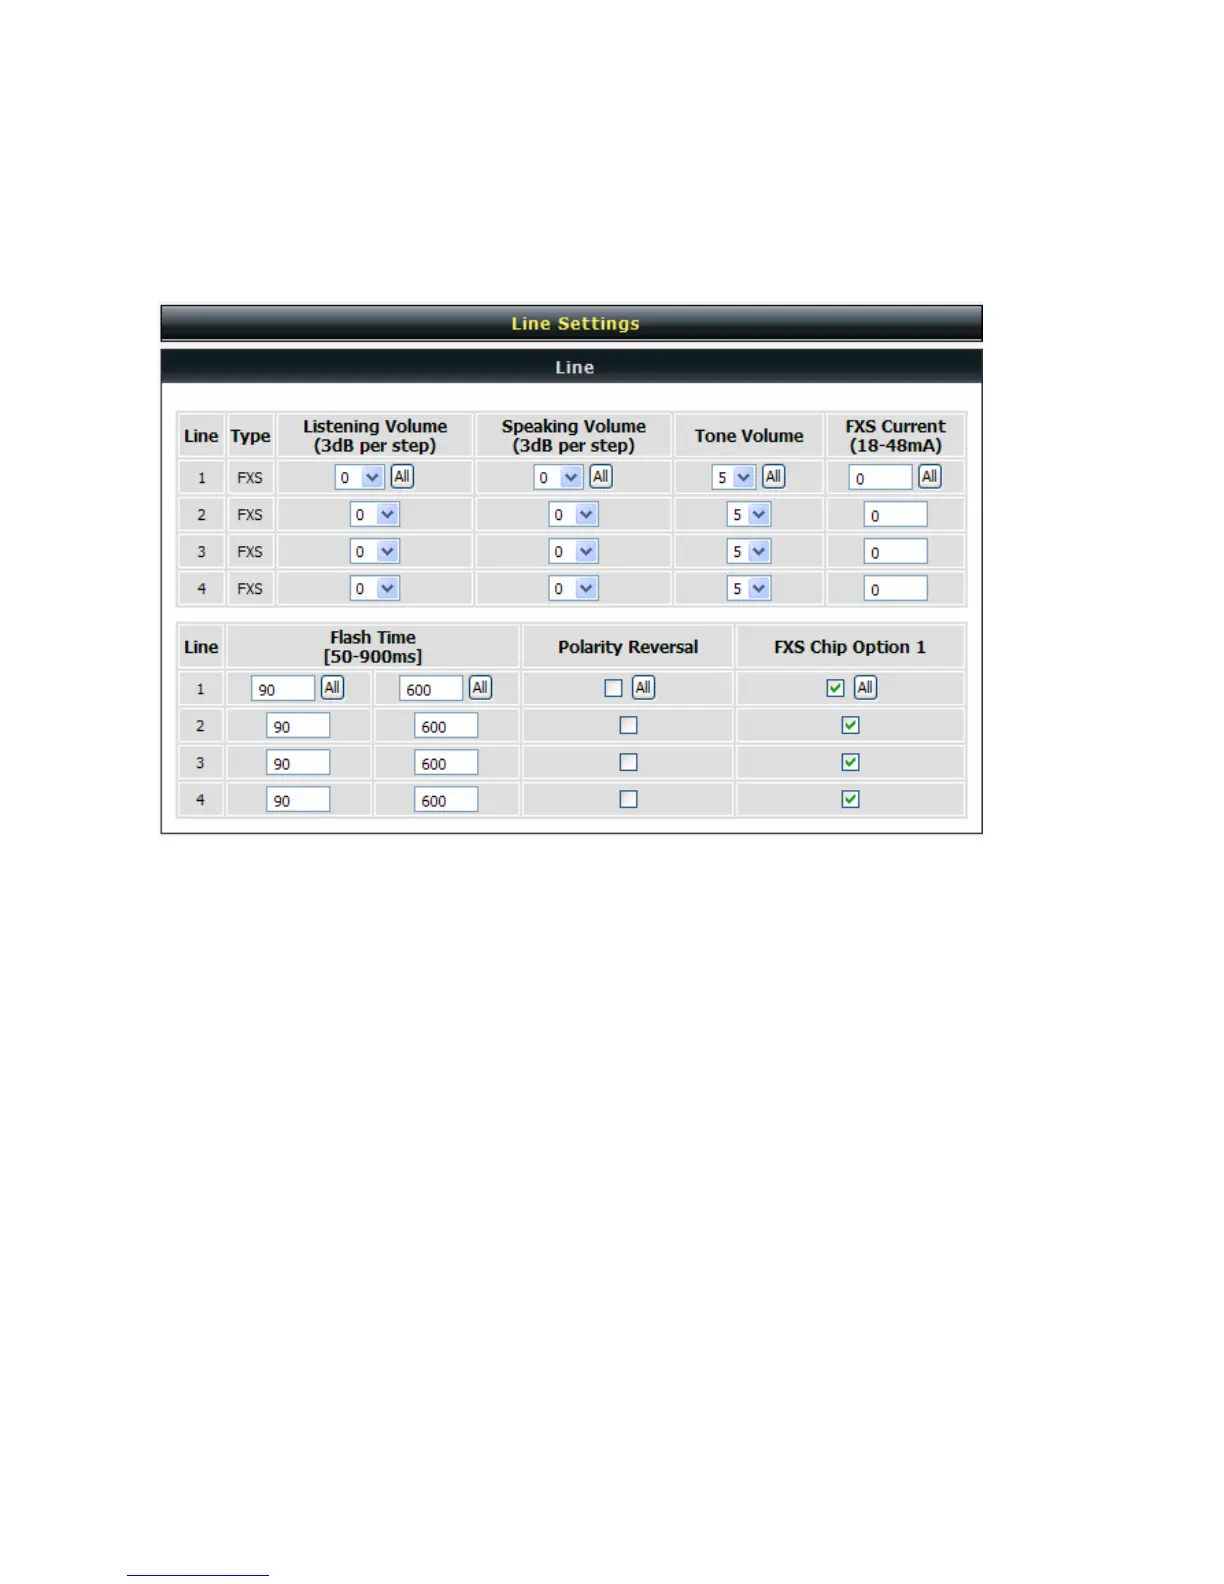Focus minimum Flash Time field for line 3
1224x1584 pixels.
click(x=298, y=763)
